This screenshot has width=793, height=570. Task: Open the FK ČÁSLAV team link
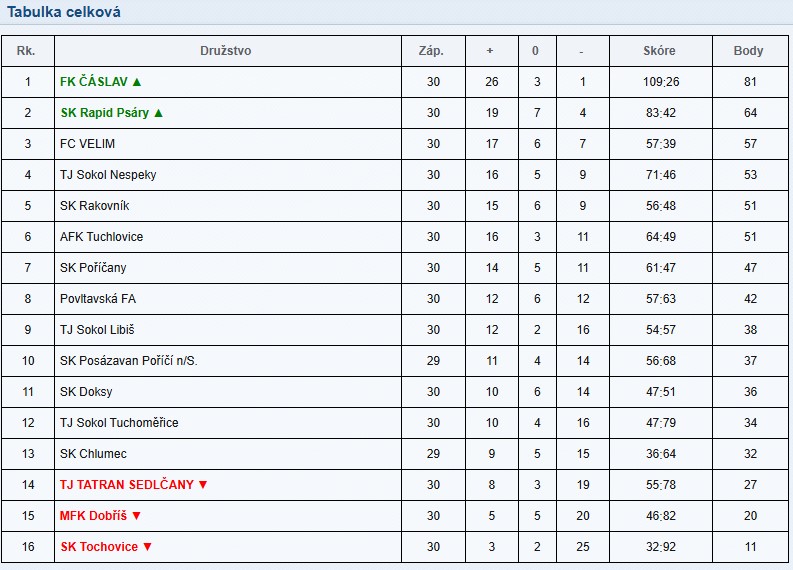(94, 81)
